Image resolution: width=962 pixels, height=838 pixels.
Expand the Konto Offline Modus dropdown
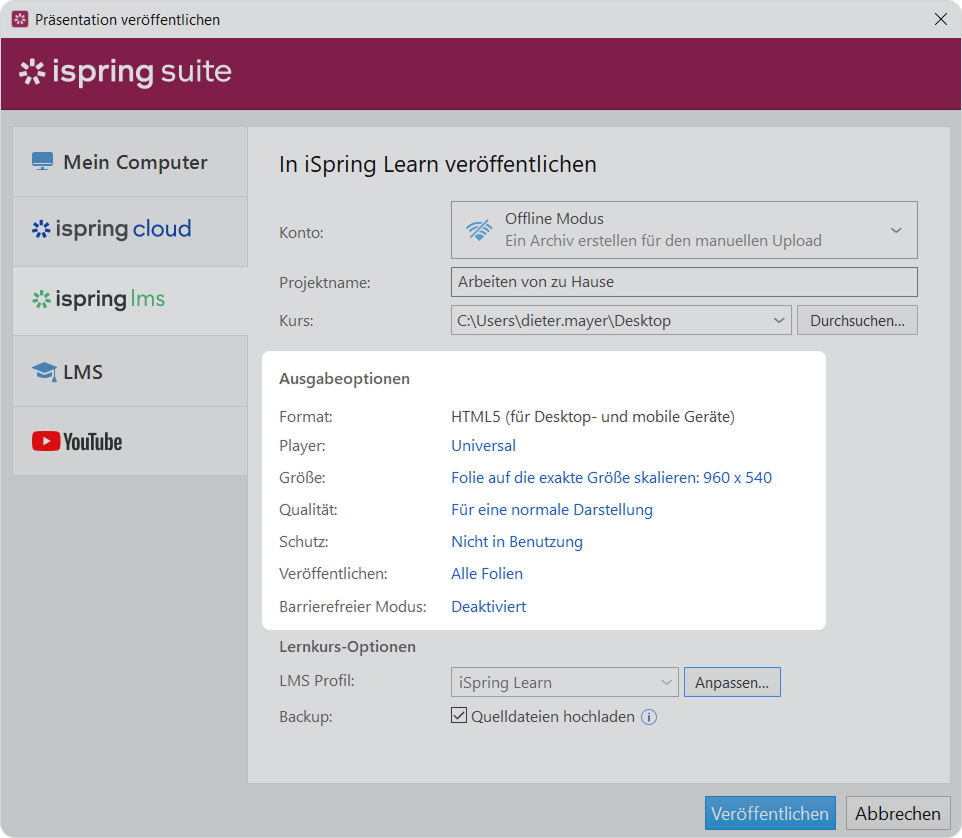pos(895,230)
